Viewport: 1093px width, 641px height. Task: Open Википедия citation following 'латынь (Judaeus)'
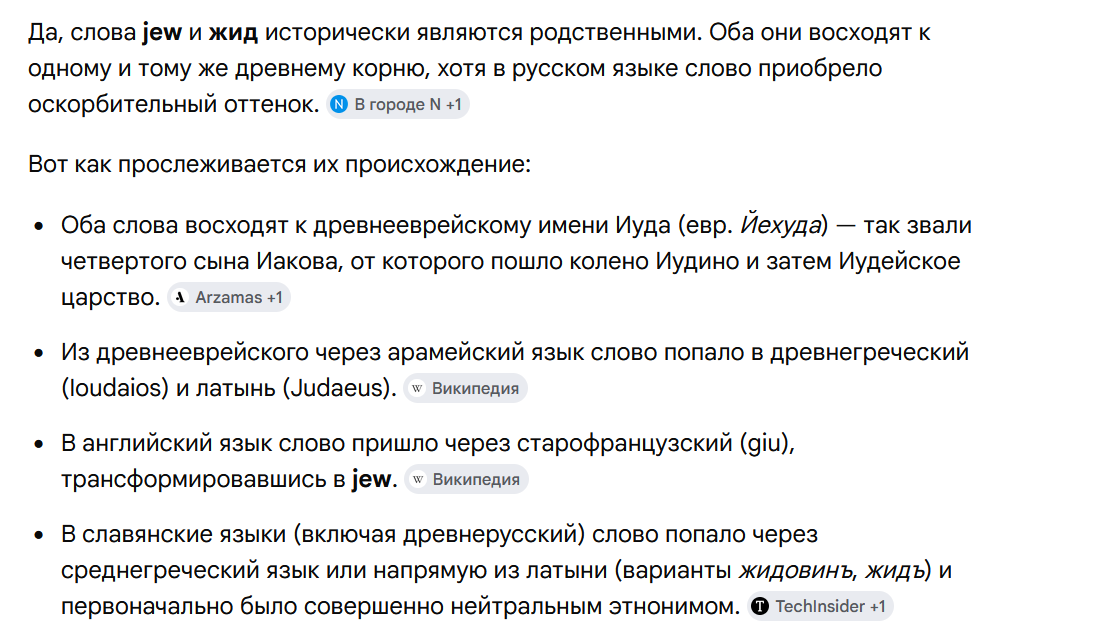(466, 388)
